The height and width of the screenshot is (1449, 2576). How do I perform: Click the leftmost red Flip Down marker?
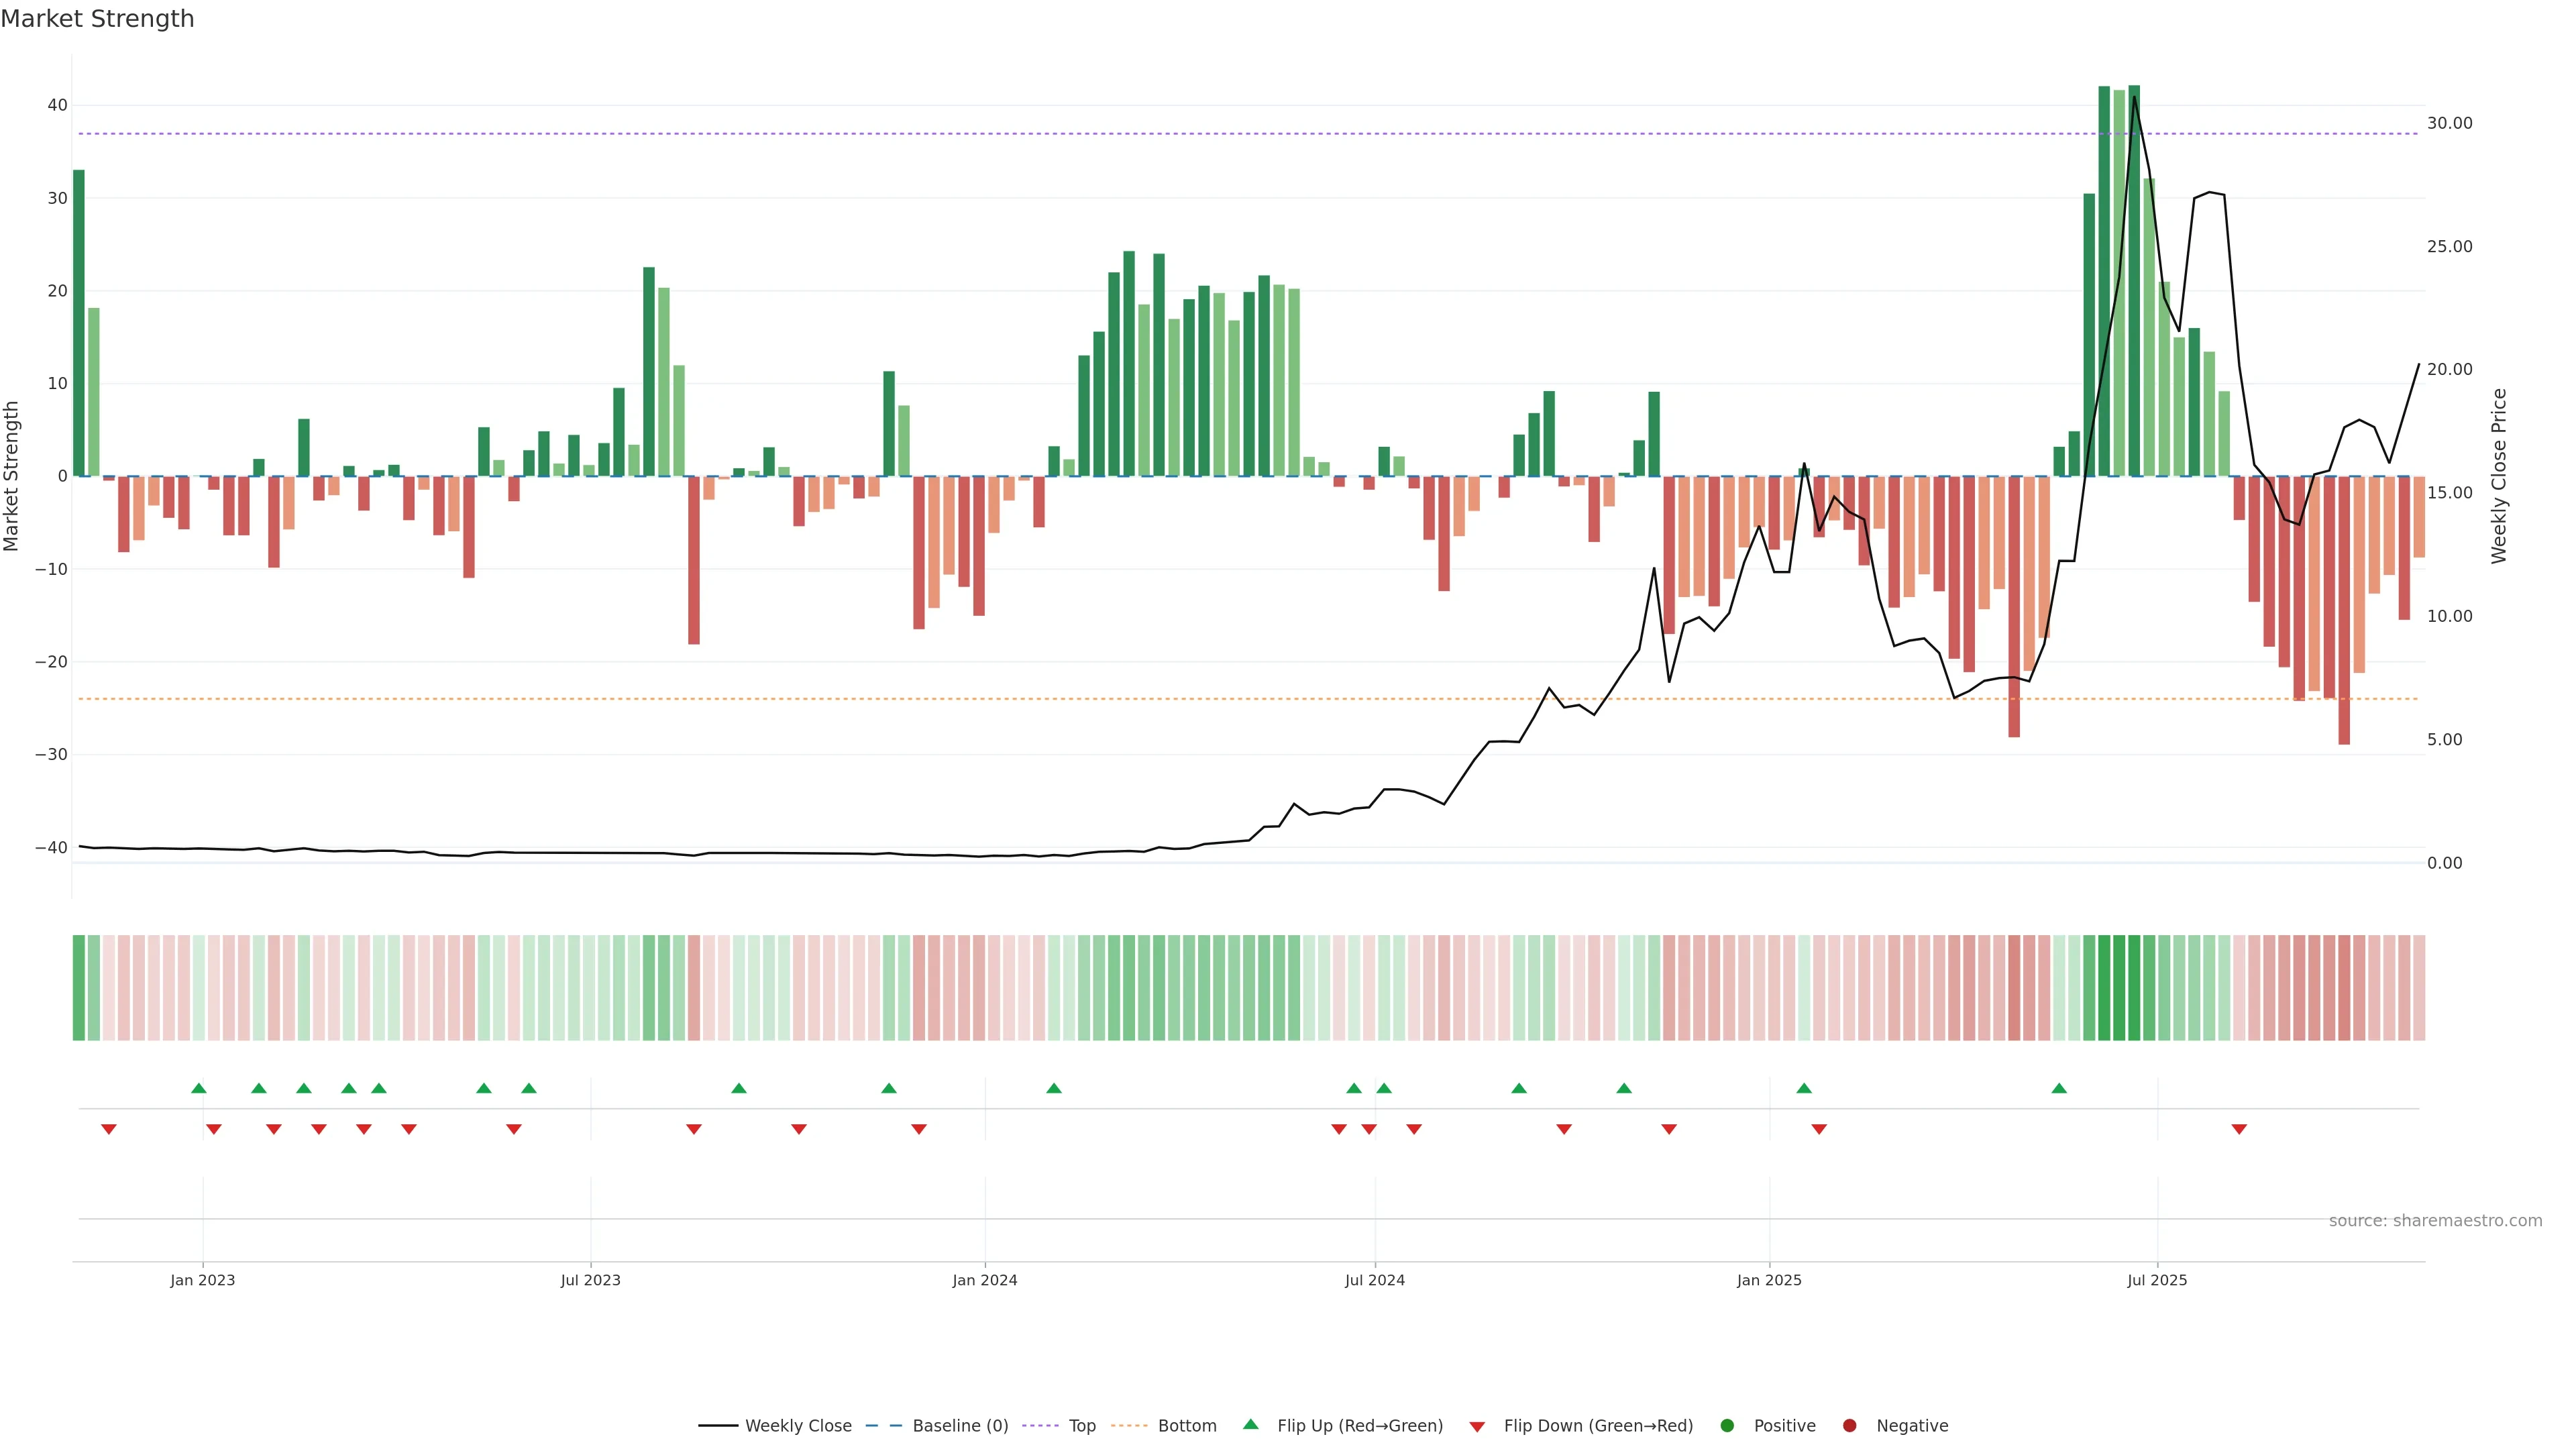(x=109, y=1129)
